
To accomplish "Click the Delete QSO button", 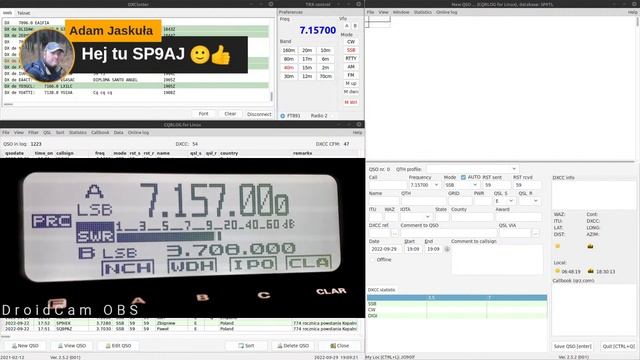I will click(x=293, y=346).
